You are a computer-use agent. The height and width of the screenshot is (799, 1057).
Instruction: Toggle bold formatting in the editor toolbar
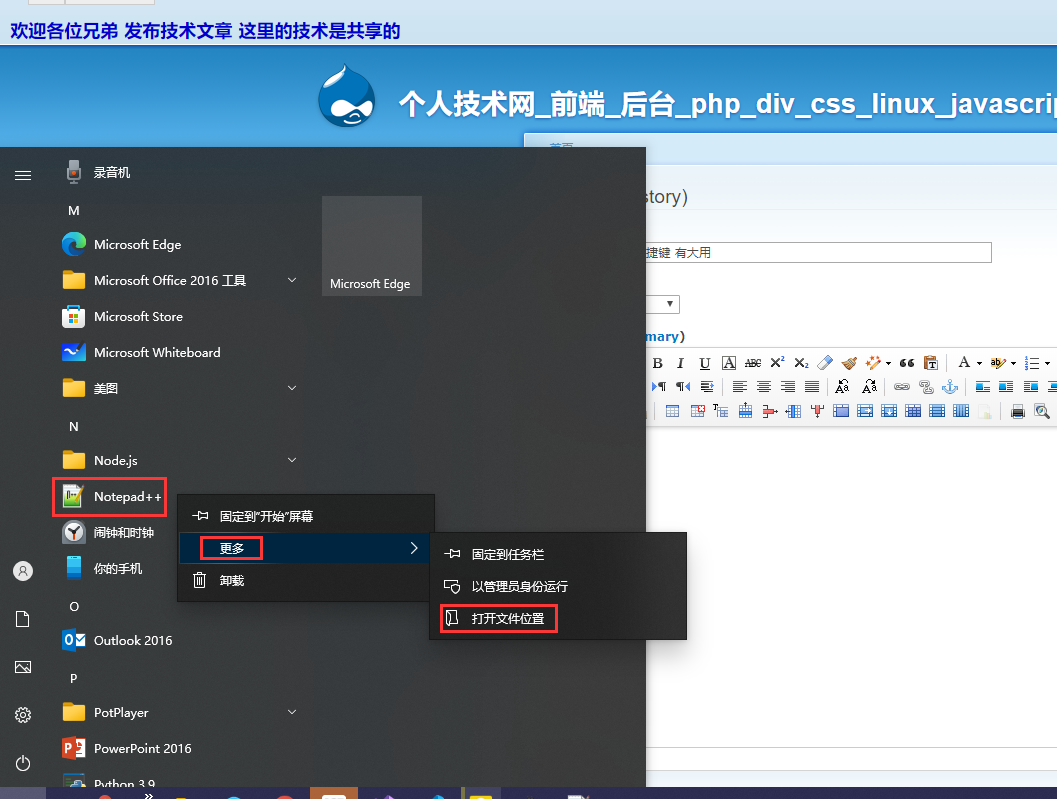click(658, 363)
